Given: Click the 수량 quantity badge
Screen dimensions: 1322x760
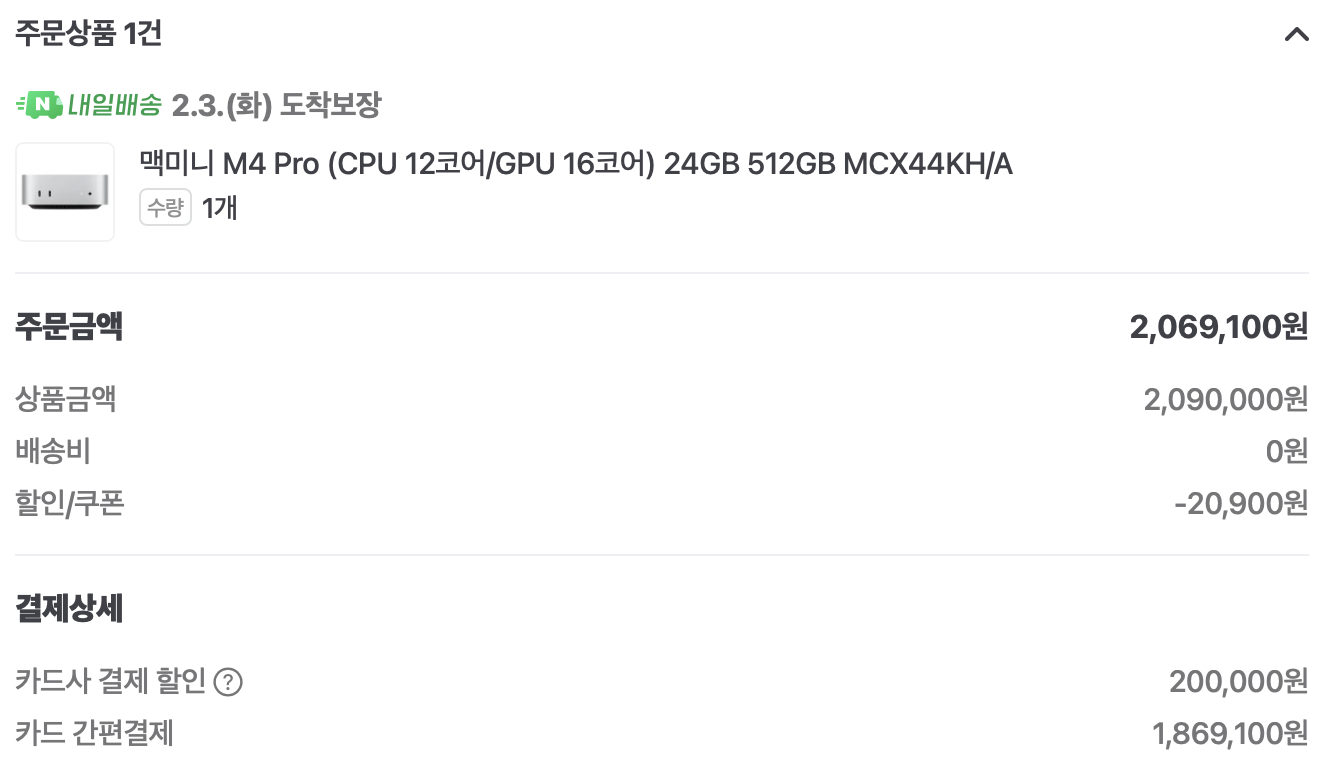Looking at the screenshot, I should coord(165,208).
